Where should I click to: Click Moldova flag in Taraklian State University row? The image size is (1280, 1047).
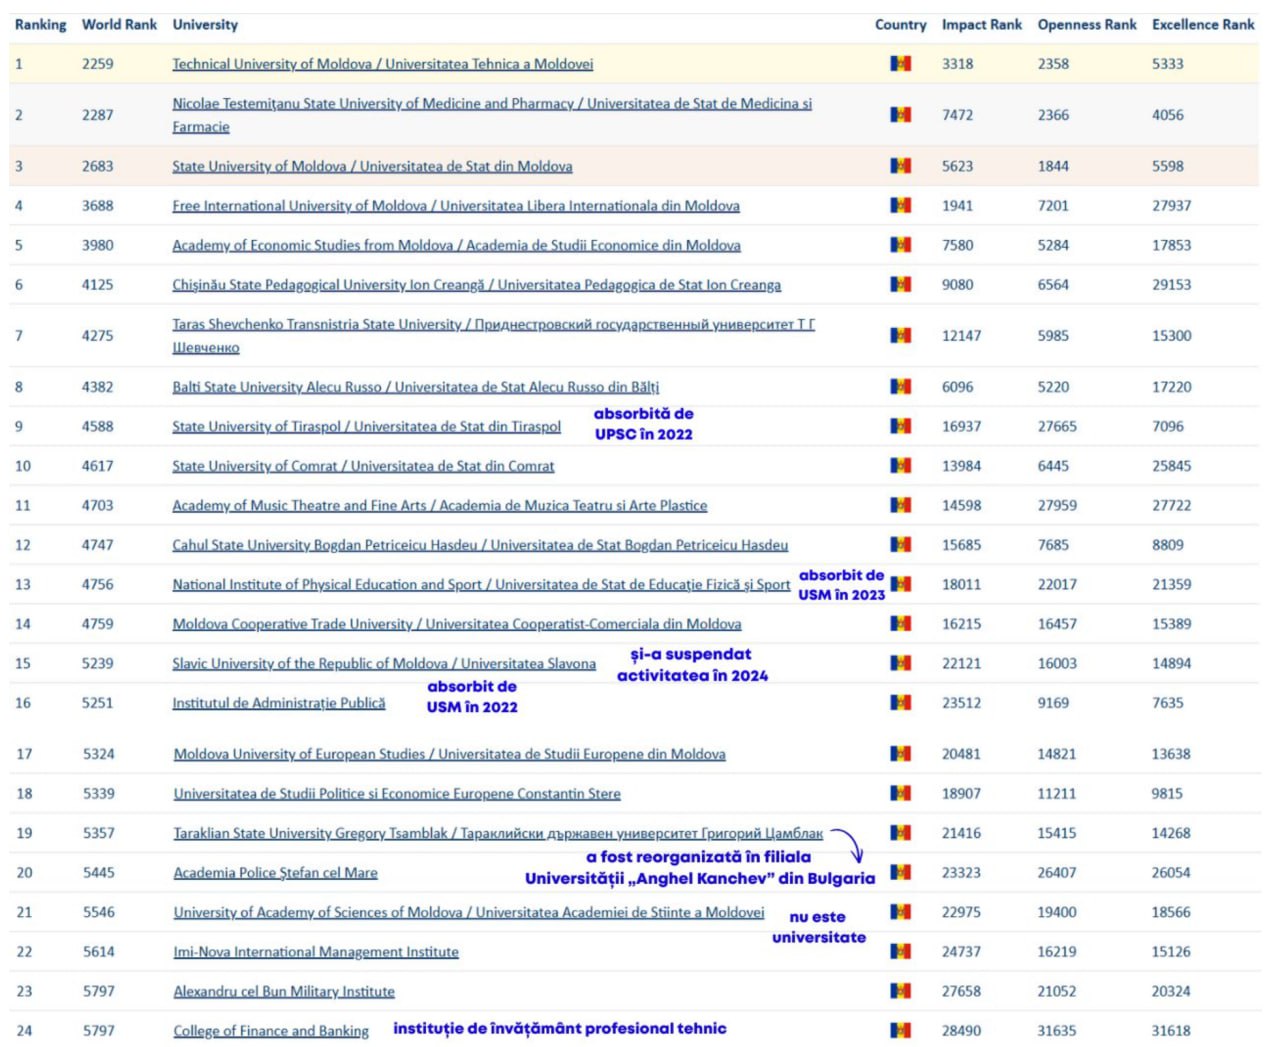tap(901, 833)
